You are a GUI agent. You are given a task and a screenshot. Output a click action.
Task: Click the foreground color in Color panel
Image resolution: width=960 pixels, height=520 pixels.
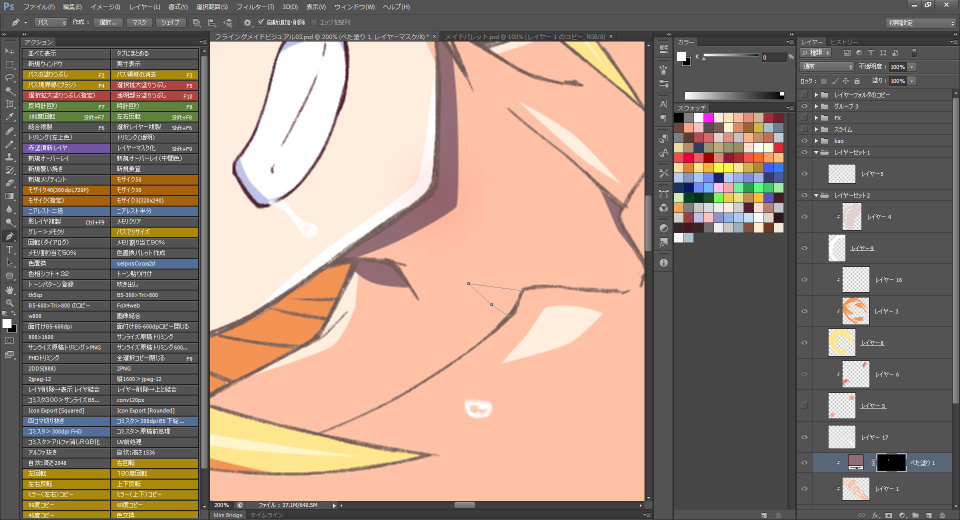[x=681, y=56]
